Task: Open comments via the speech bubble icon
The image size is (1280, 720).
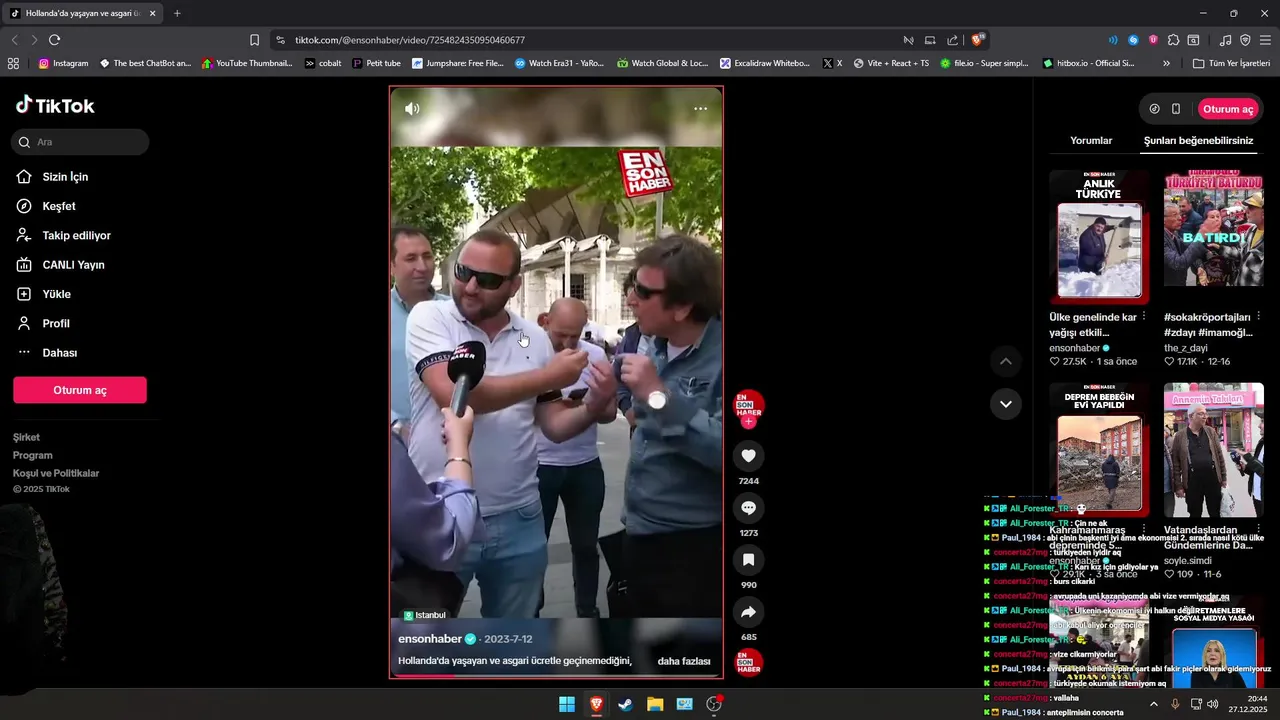Action: (748, 508)
